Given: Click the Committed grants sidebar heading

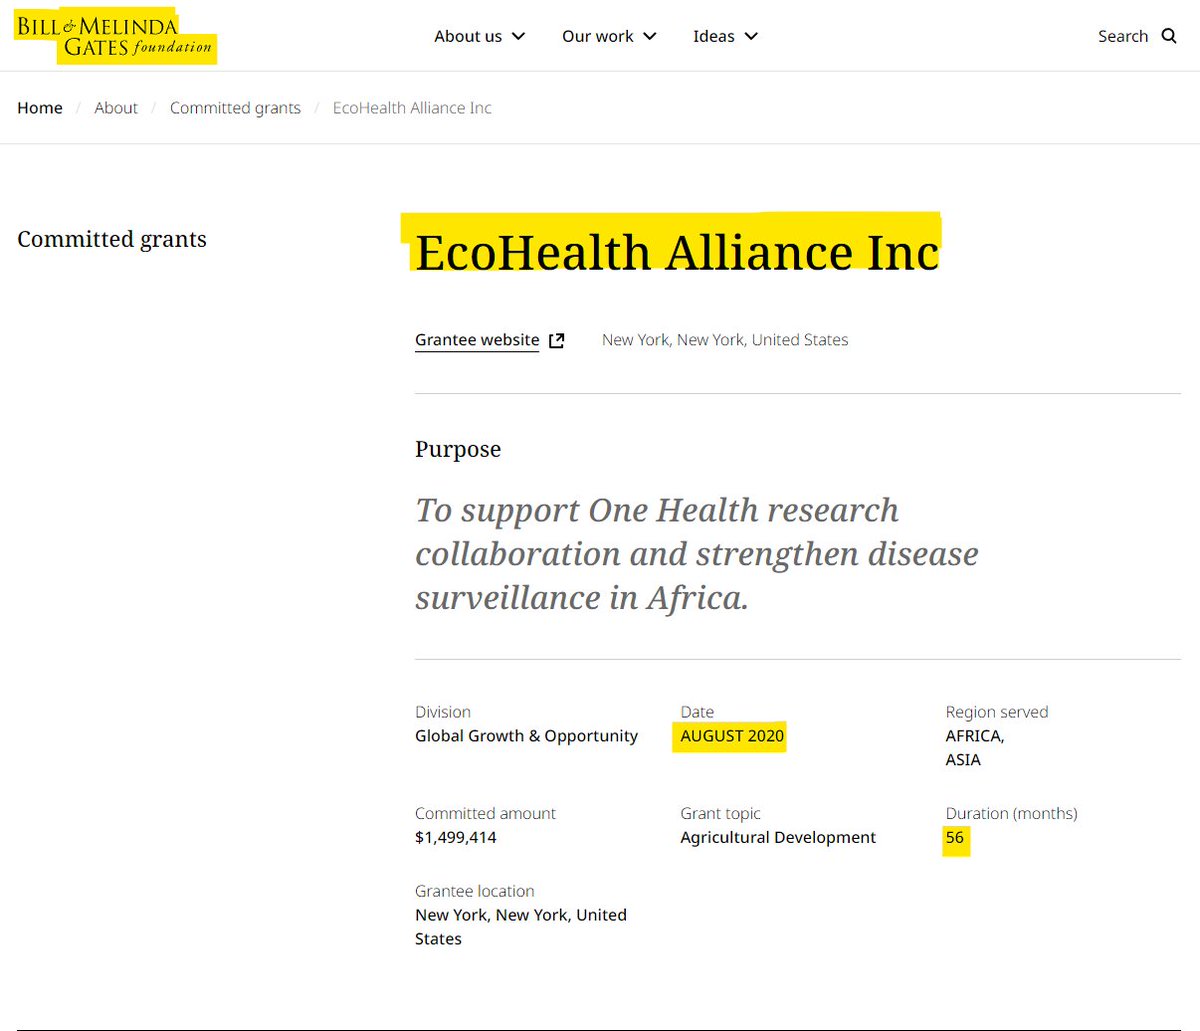Looking at the screenshot, I should coord(112,239).
